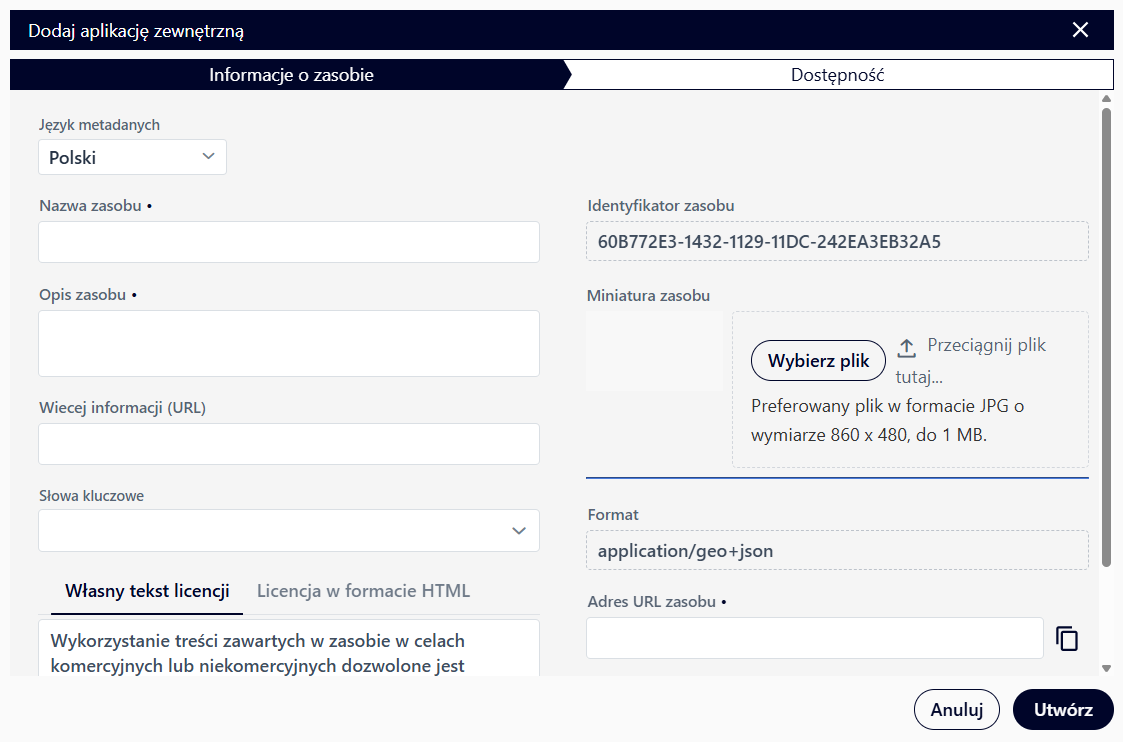Image resolution: width=1123 pixels, height=742 pixels.
Task: Click the Format field showing application/geo+json
Action: point(837,551)
